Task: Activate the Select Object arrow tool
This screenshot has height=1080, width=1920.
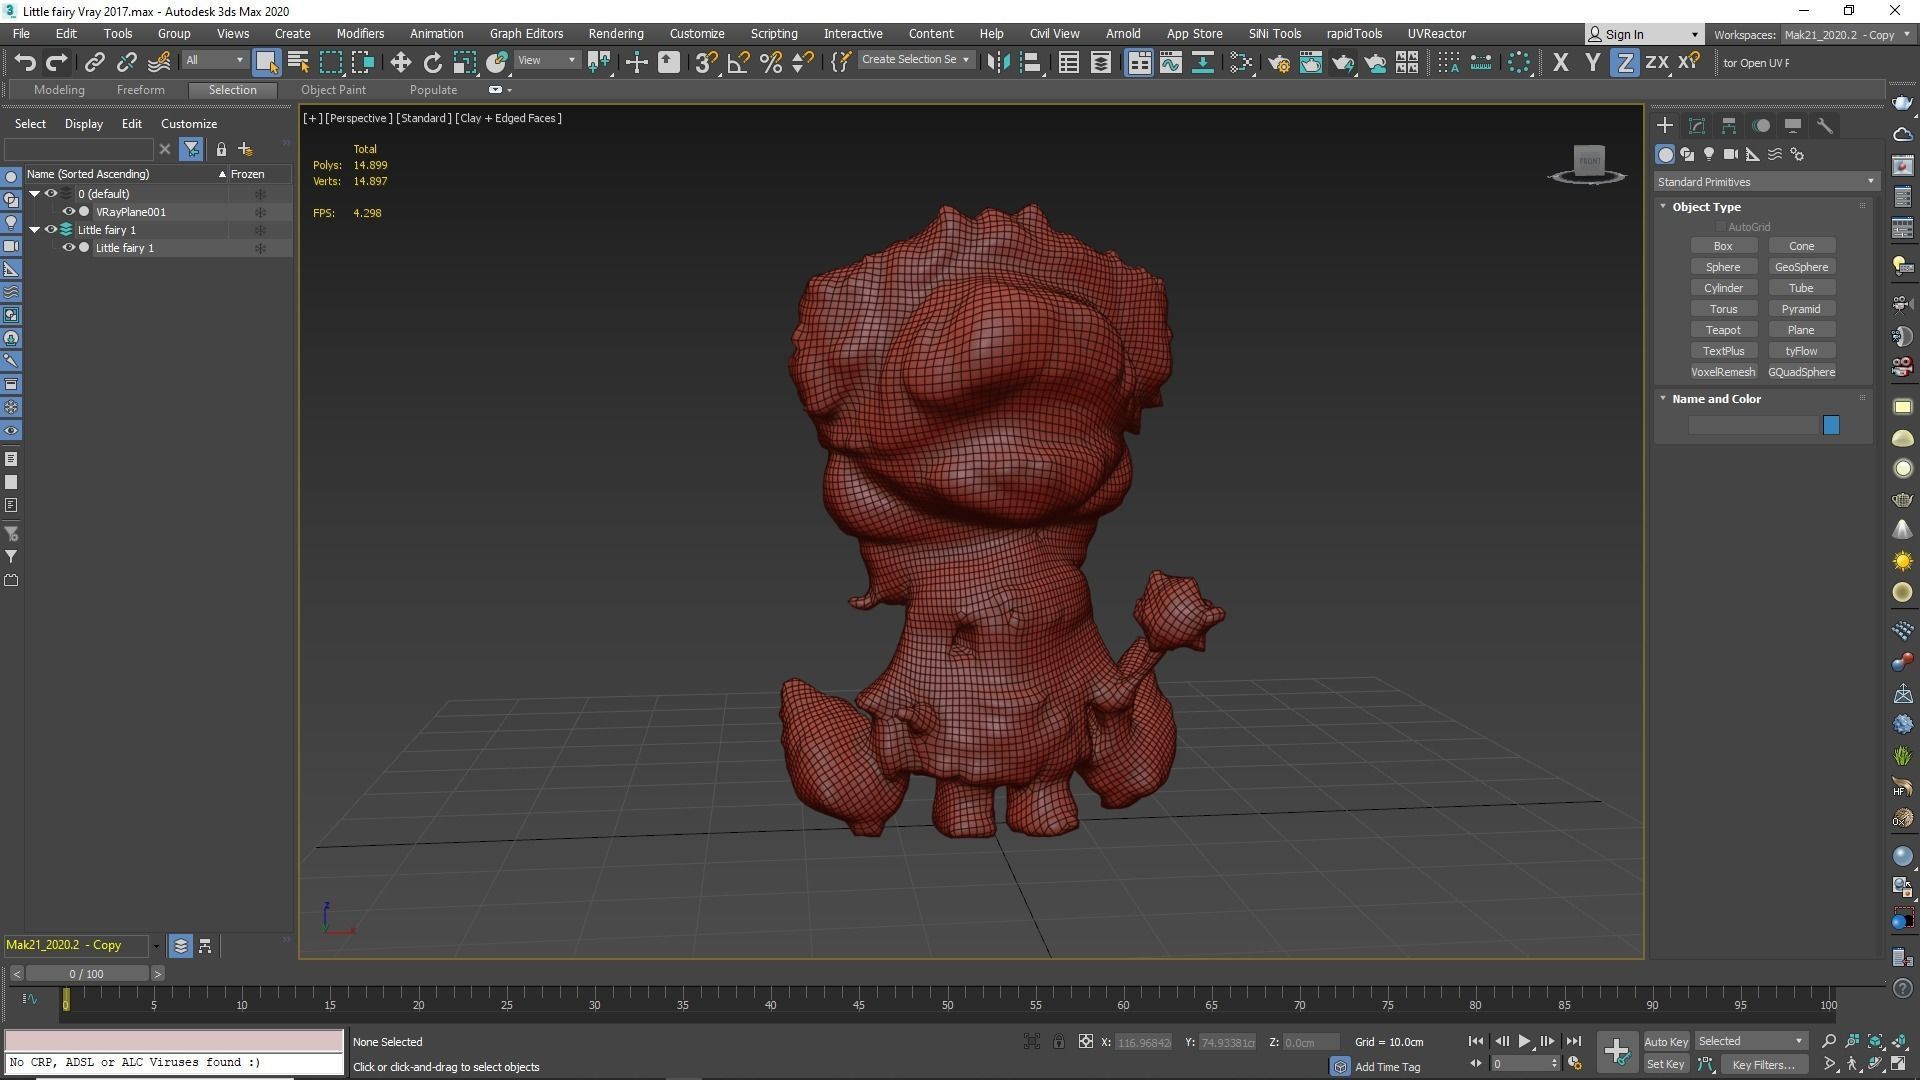Action: point(266,62)
